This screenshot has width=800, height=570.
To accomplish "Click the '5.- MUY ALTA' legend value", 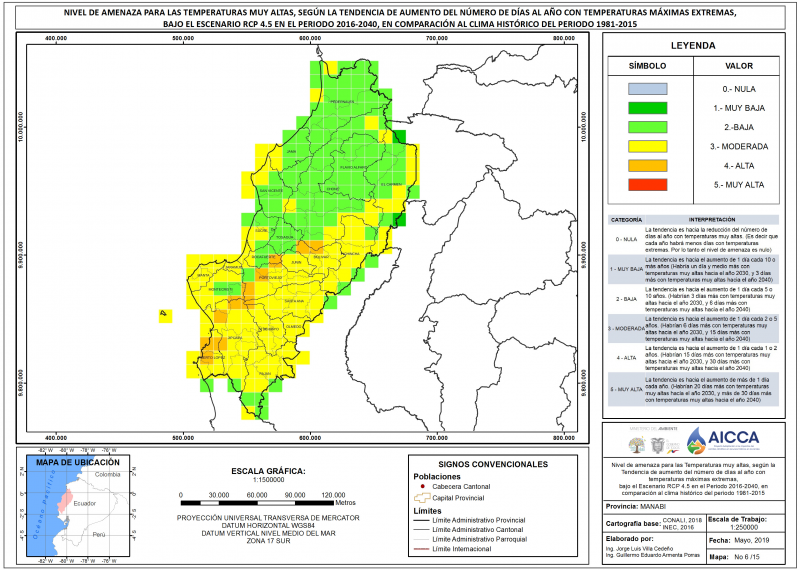I will click(x=739, y=185).
